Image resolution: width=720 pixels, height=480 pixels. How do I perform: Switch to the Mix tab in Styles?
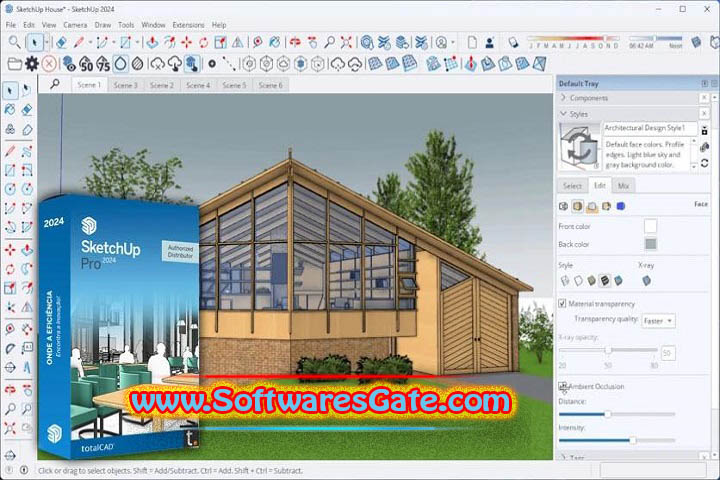coord(623,186)
